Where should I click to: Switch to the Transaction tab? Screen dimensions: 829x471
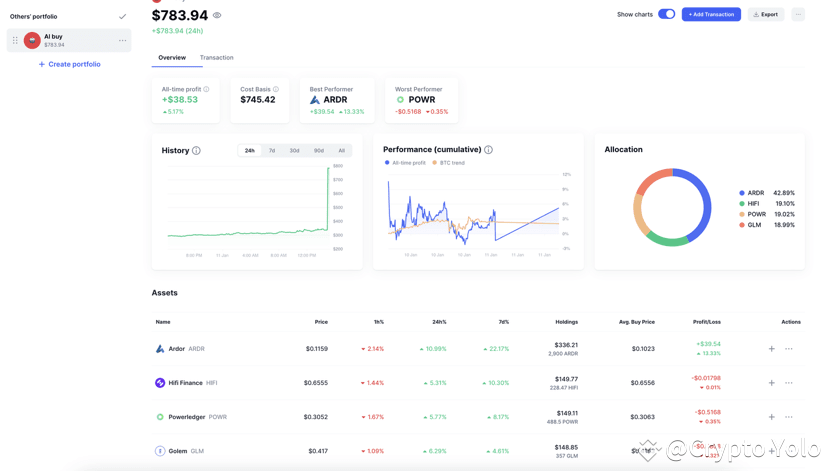(x=216, y=58)
